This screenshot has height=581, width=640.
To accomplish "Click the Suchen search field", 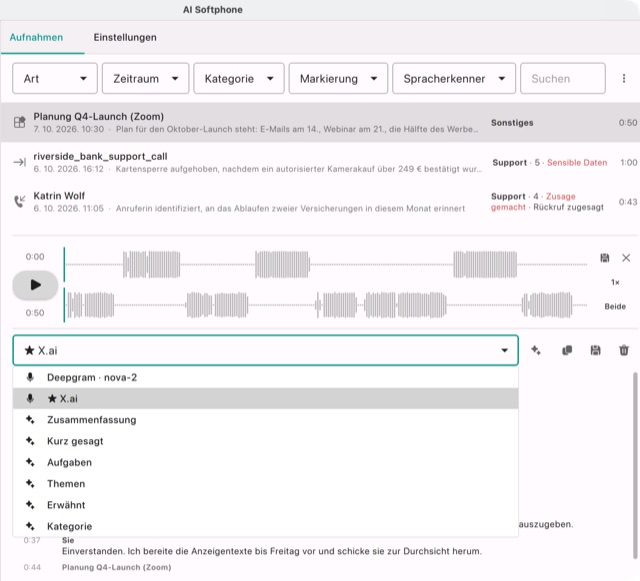I will (x=563, y=78).
